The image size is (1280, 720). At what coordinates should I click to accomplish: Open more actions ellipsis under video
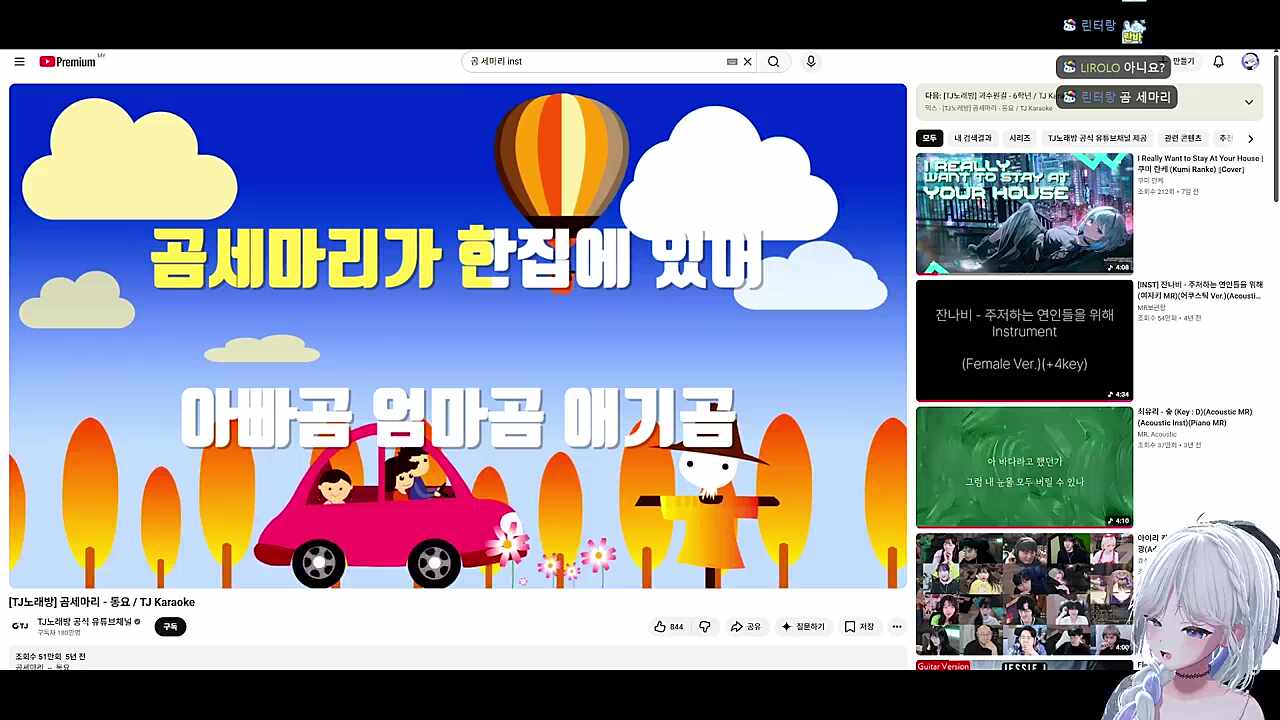(897, 627)
